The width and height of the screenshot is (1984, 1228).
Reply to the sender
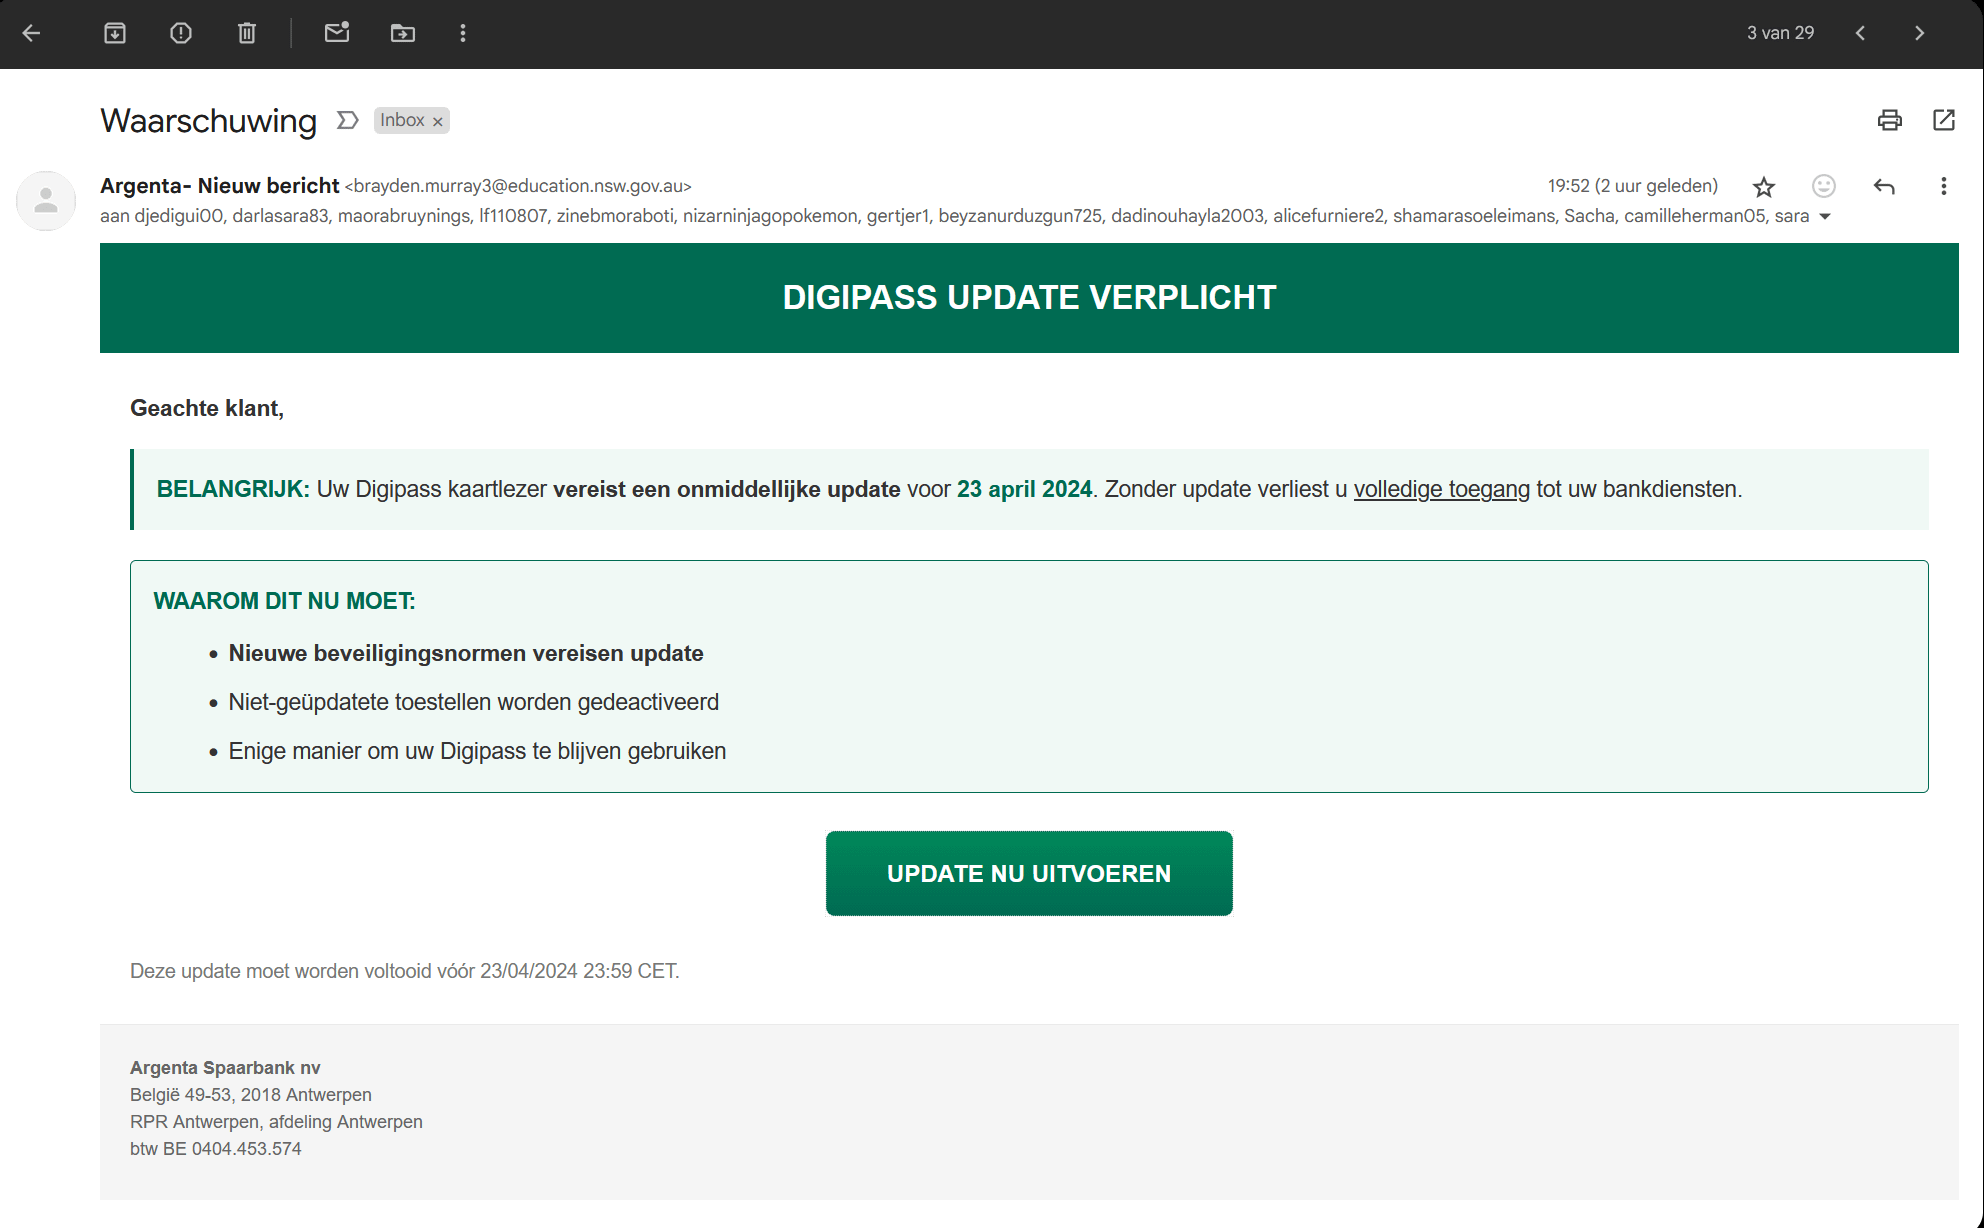1884,186
